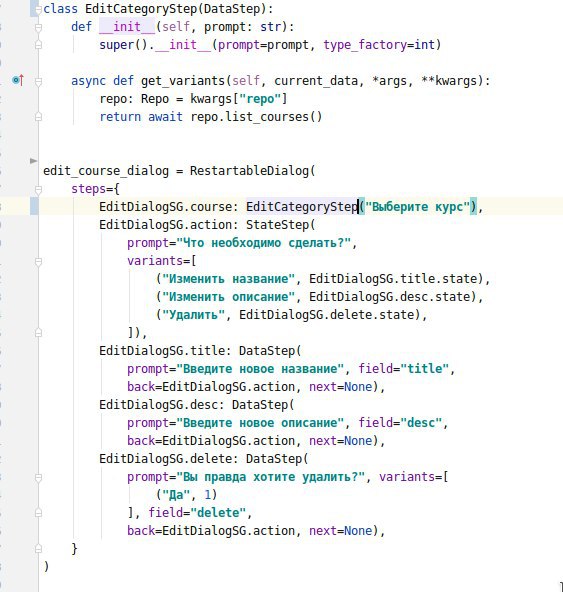Image resolution: width=563 pixels, height=592 pixels.
Task: Click fold end marker at field="delete" line
Action: (x=38, y=513)
